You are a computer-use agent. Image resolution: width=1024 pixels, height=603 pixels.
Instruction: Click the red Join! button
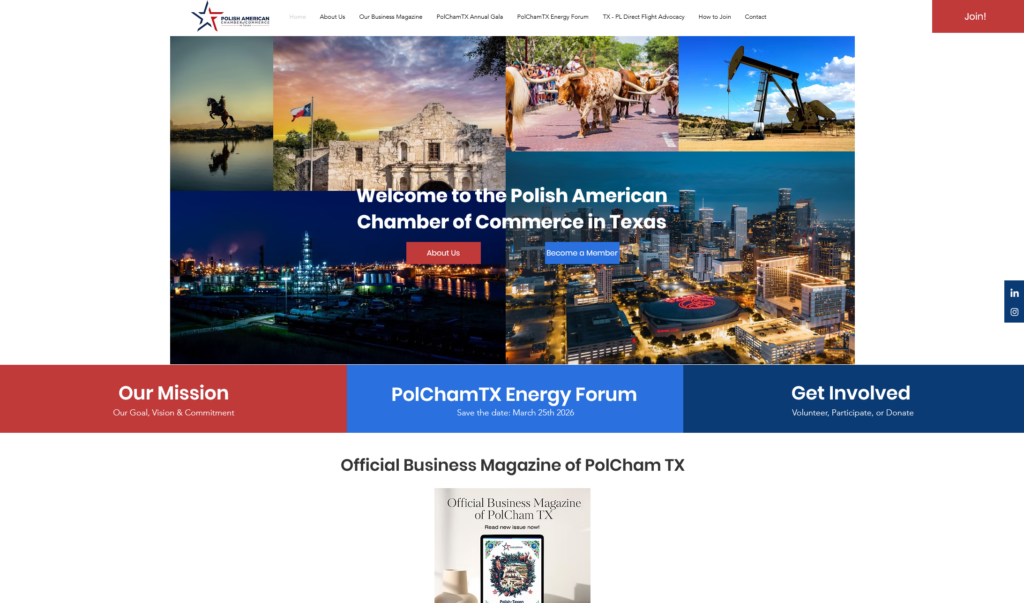[977, 16]
